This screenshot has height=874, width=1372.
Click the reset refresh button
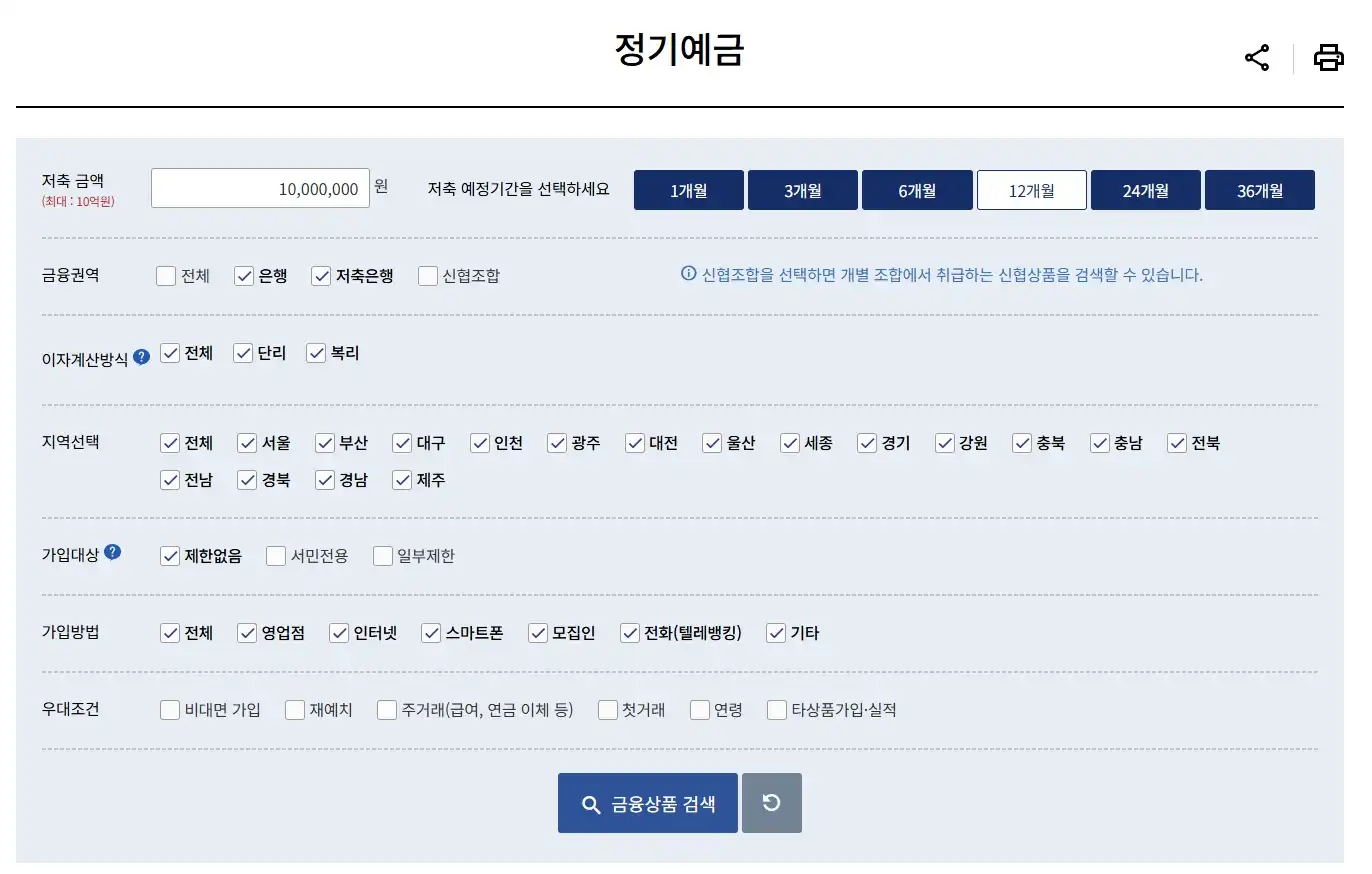[x=772, y=803]
